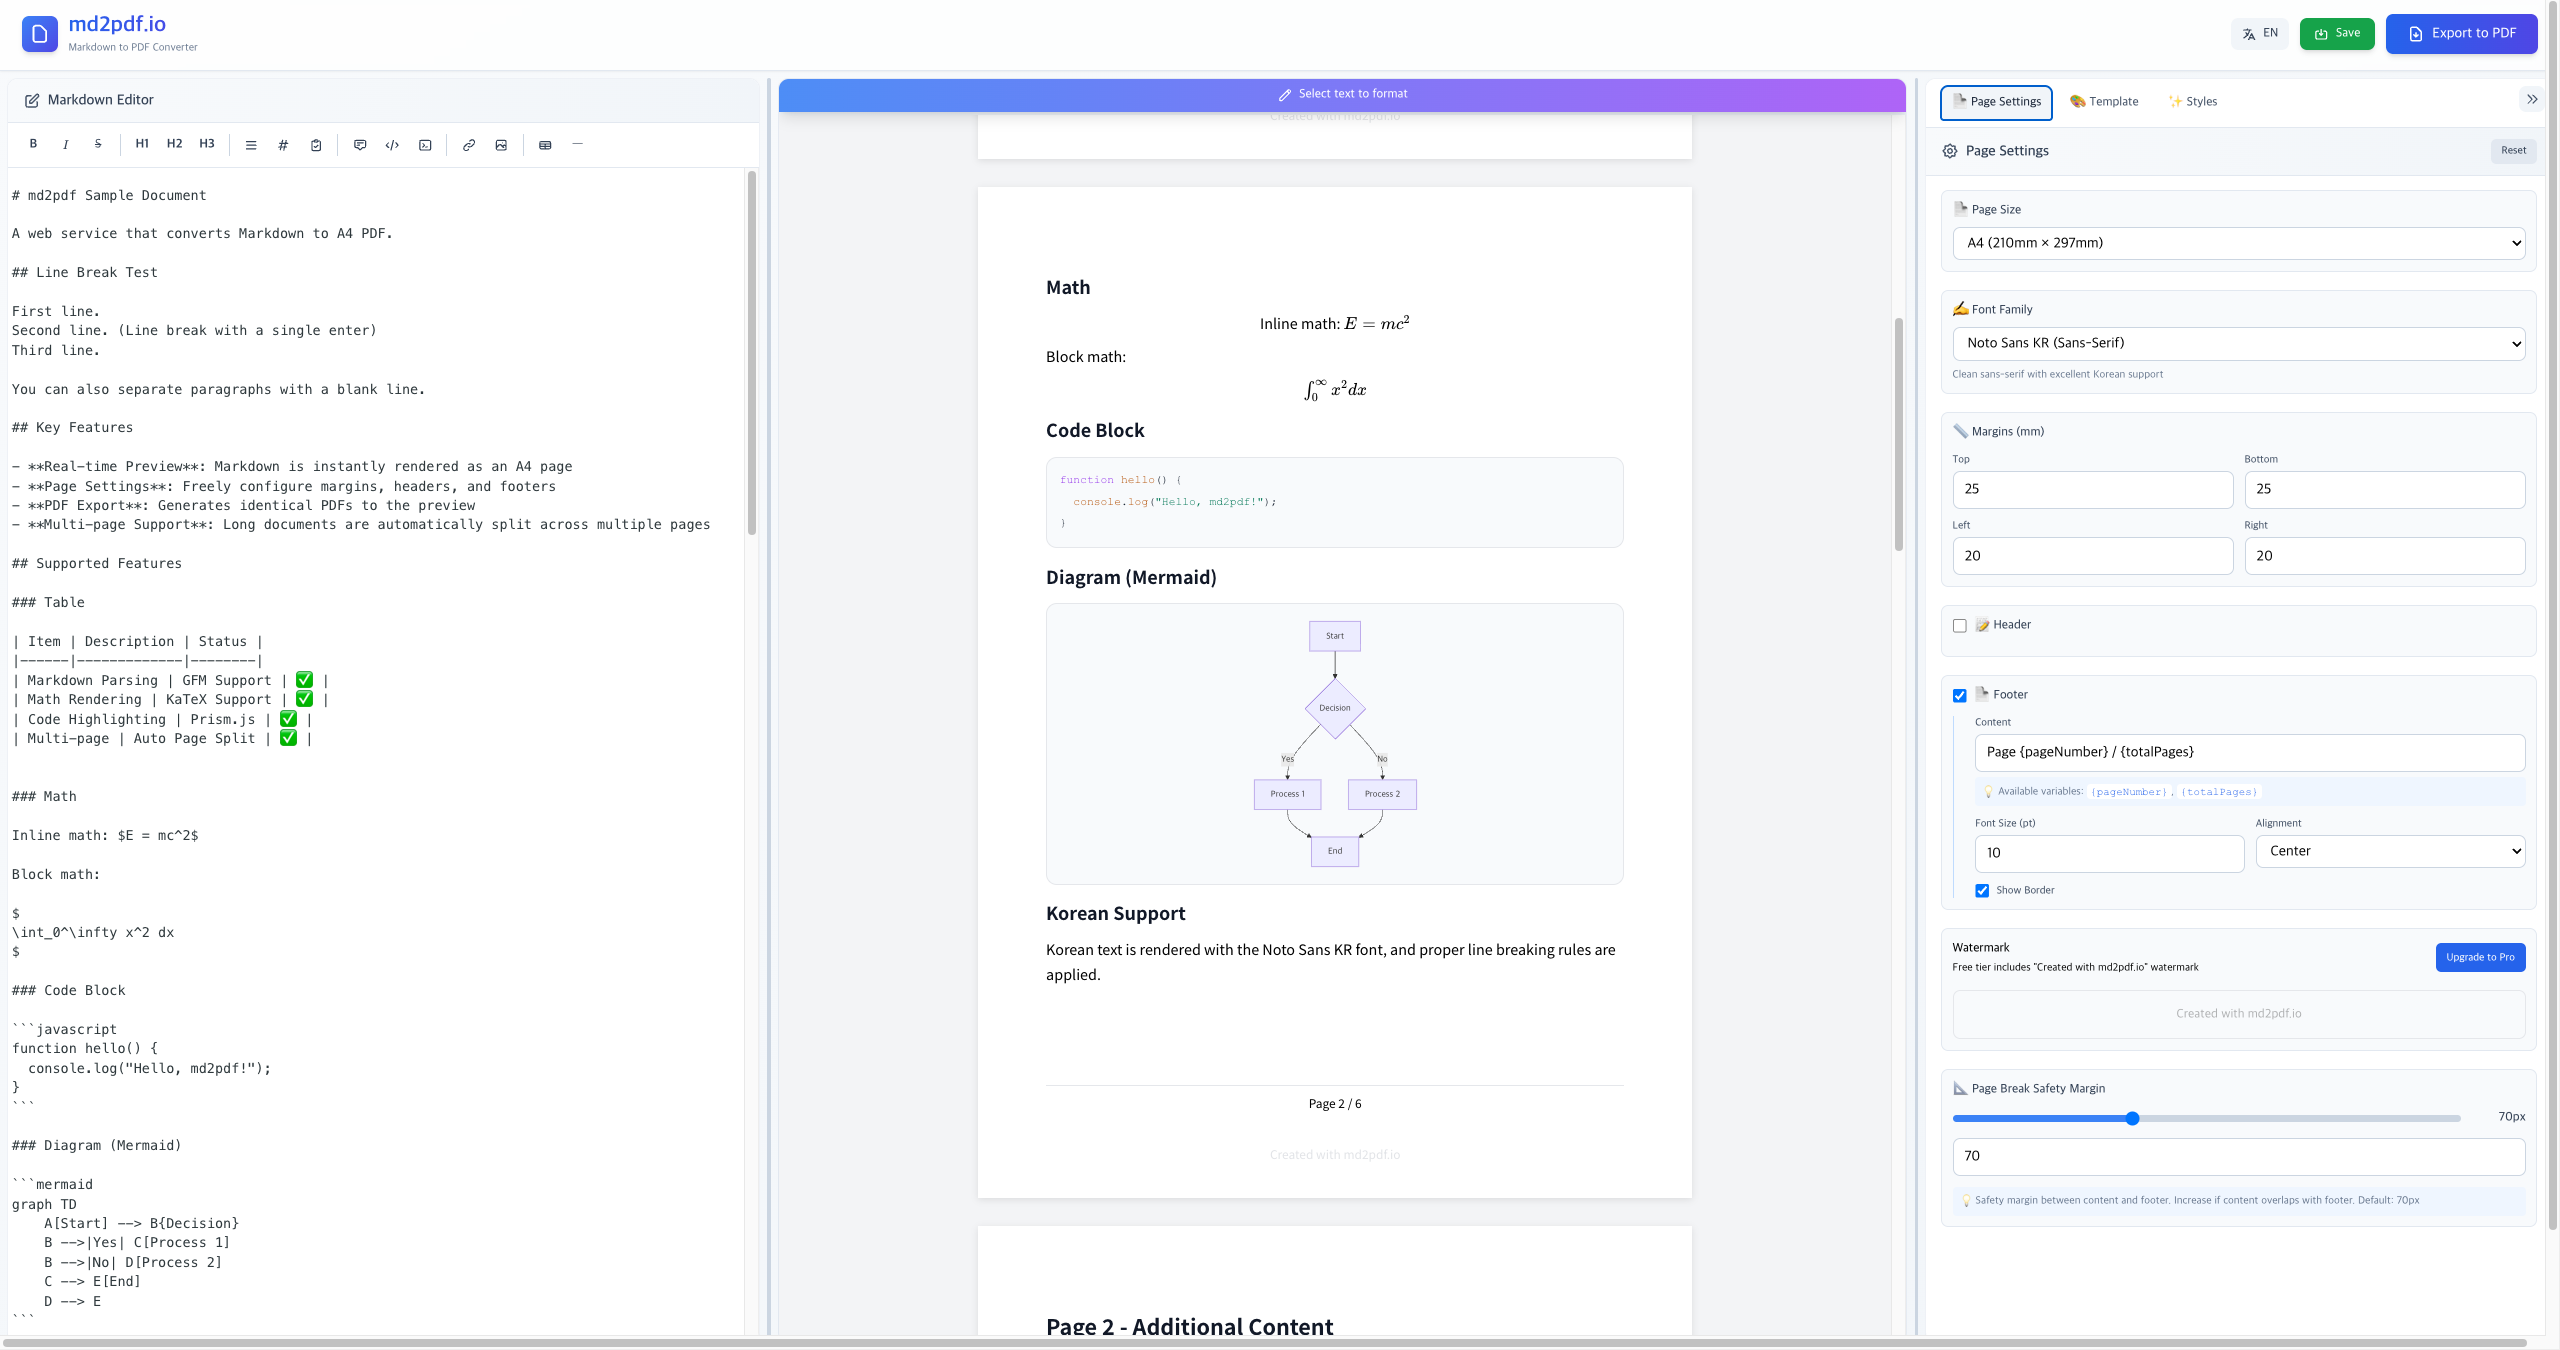Viewport: 2560px width, 1350px height.
Task: Click the Export to PDF button
Action: tap(2462, 33)
